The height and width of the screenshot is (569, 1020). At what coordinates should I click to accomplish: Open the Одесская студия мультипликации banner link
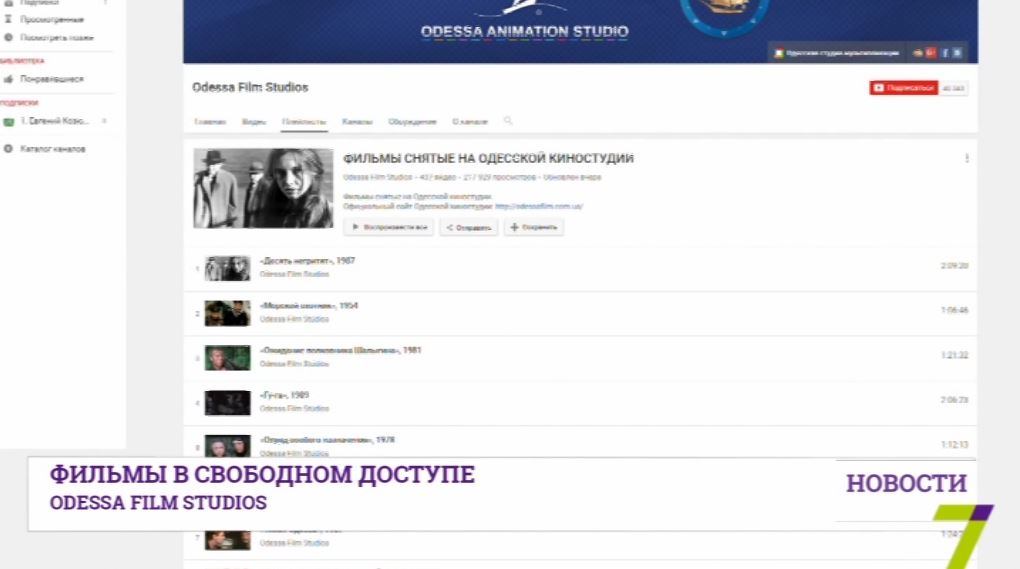click(x=837, y=53)
